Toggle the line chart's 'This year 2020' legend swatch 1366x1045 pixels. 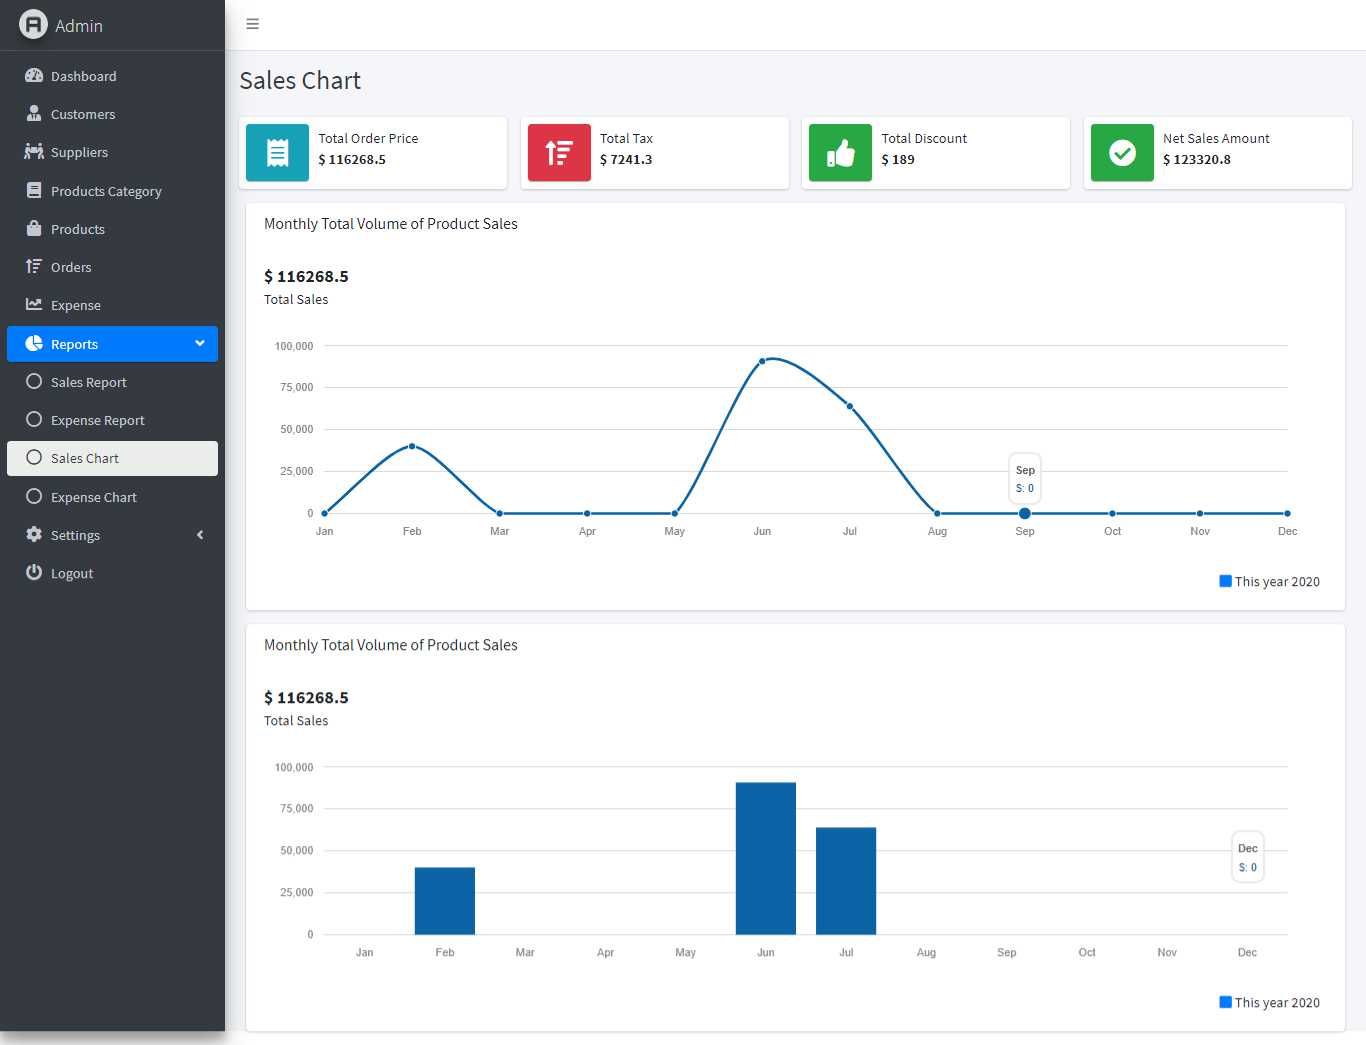tap(1225, 581)
